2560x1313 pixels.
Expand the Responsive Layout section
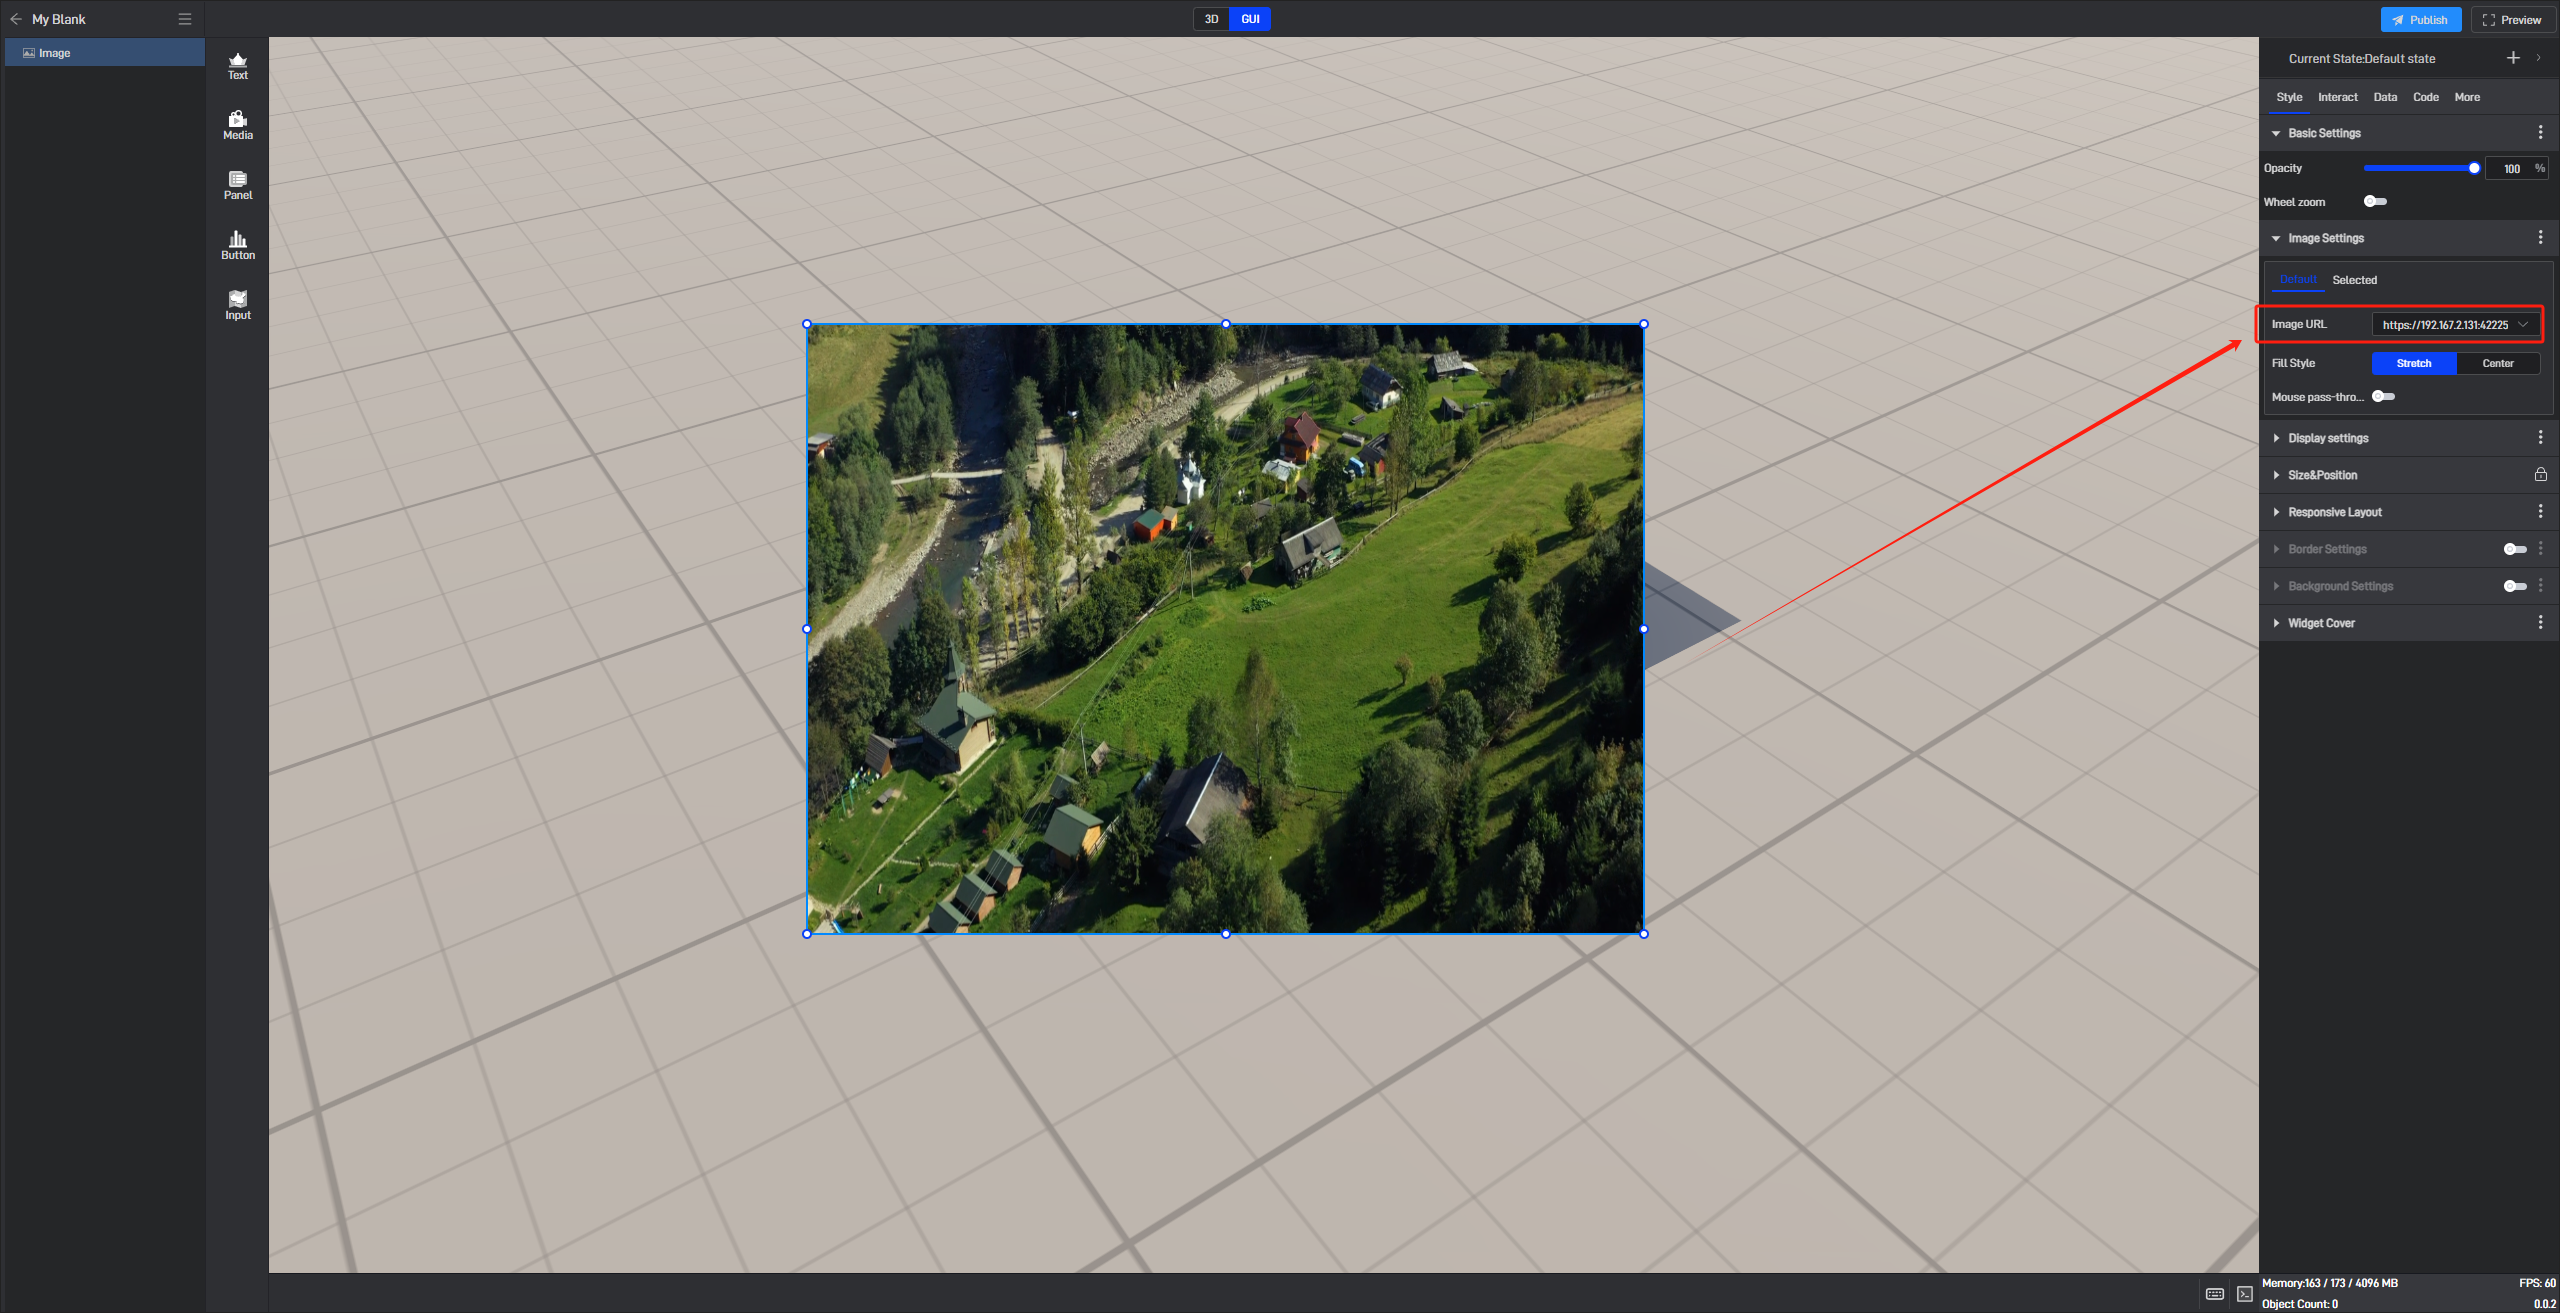click(x=2276, y=512)
